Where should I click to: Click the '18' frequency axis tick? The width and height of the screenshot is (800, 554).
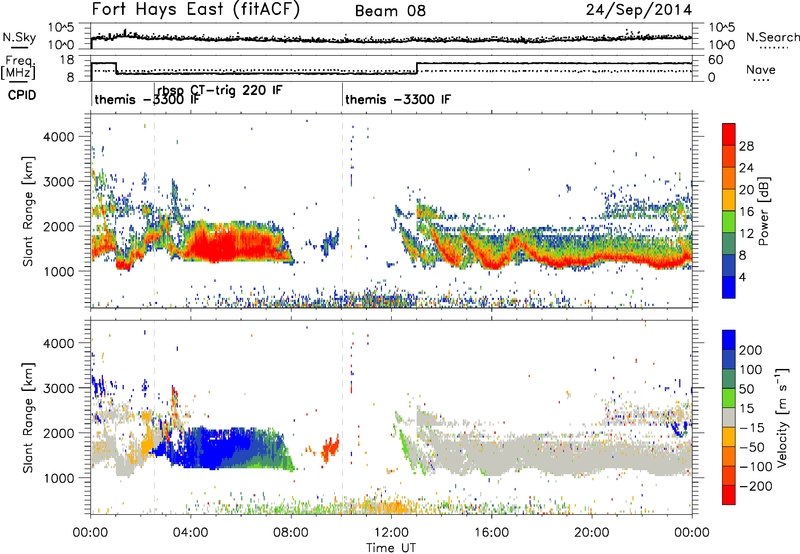point(67,60)
